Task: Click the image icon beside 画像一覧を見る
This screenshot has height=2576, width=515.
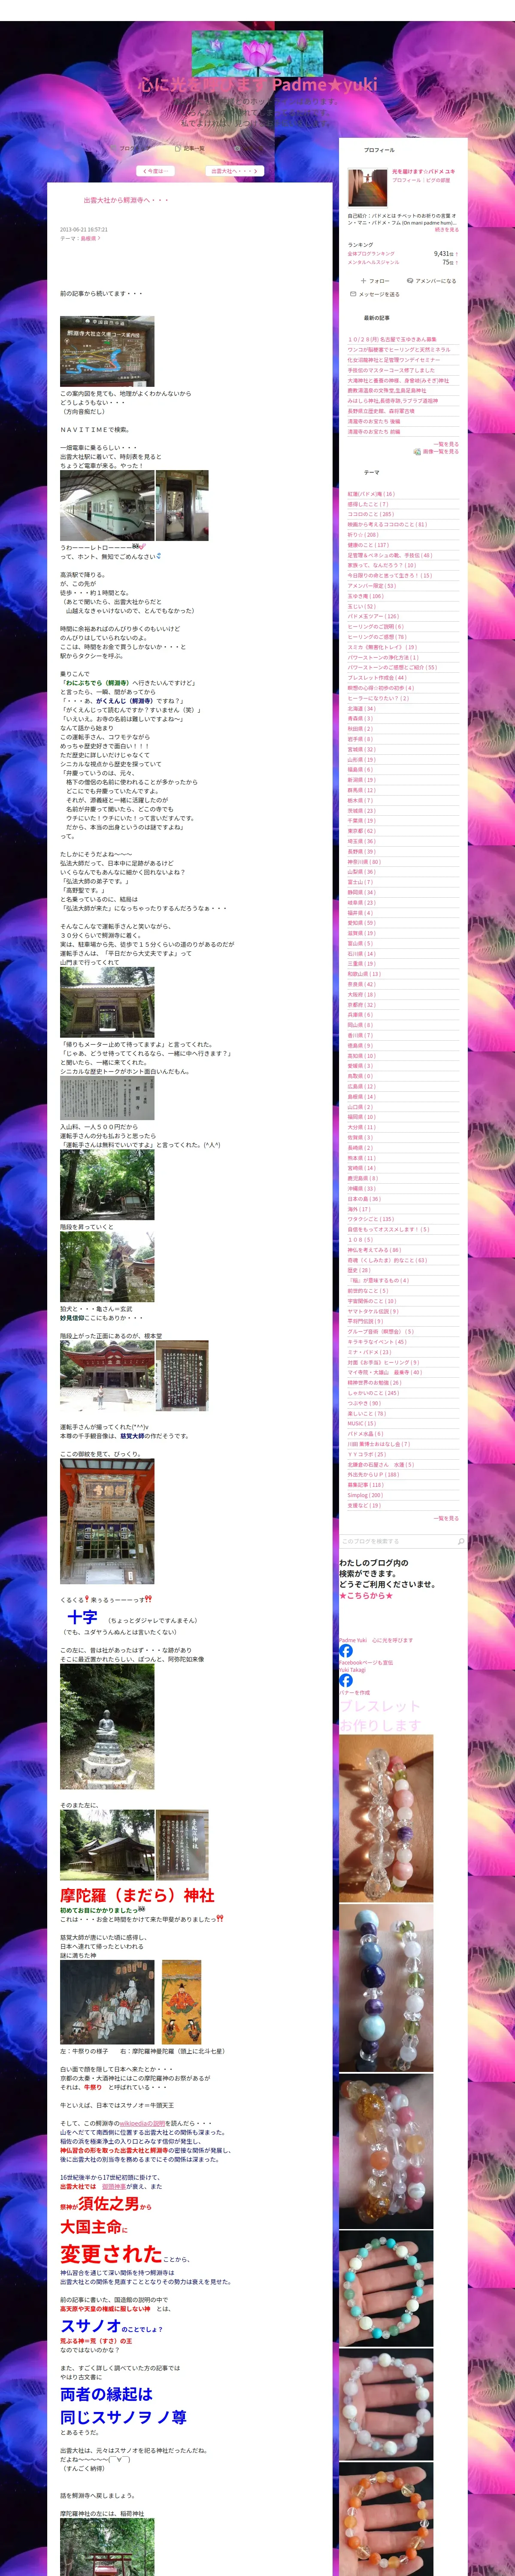Action: pyautogui.click(x=417, y=452)
